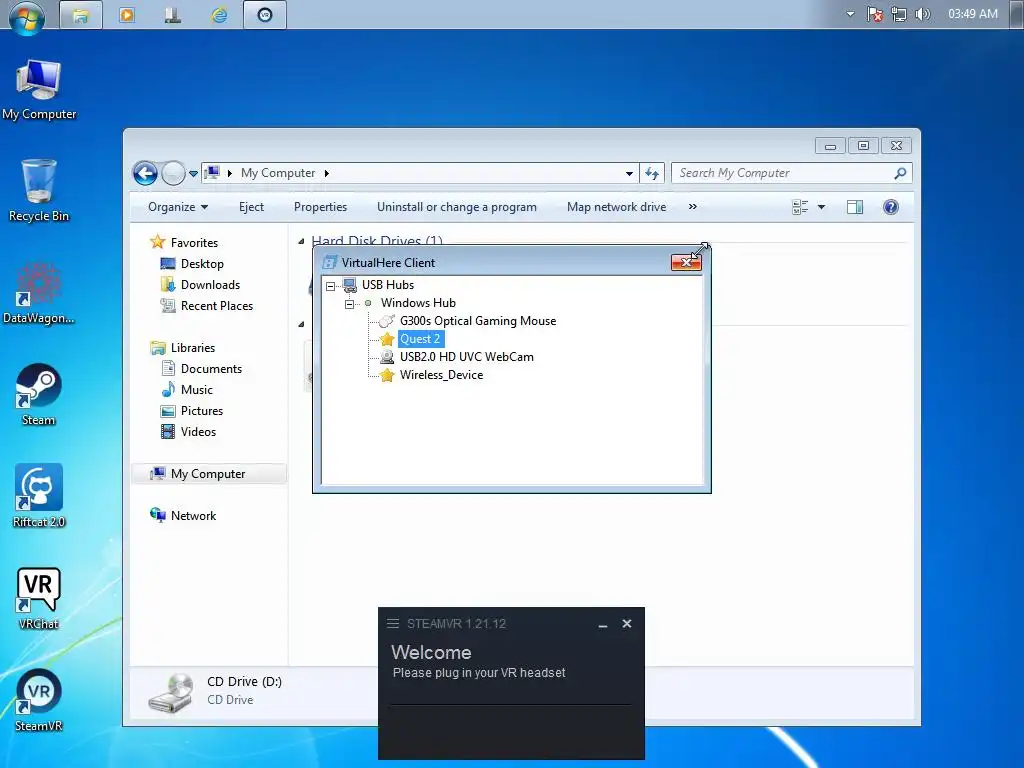
Task: Open recent locations dropdown next to Forward
Action: click(193, 174)
